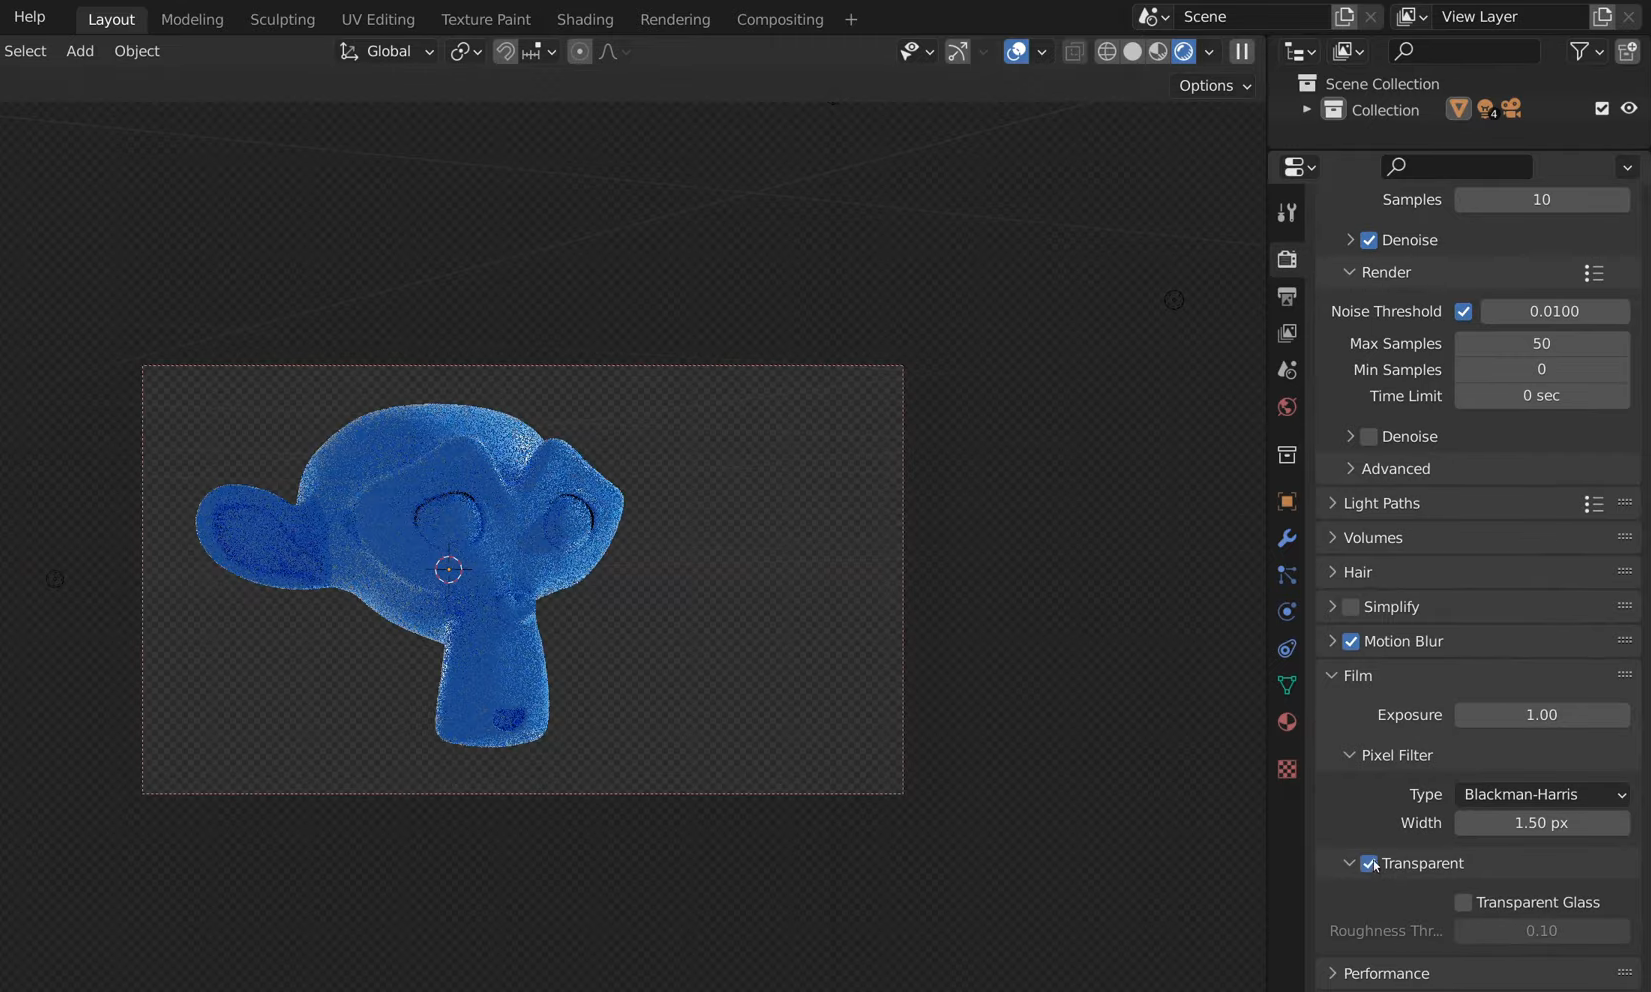Open the Help menu
The image size is (1651, 992).
pyautogui.click(x=30, y=17)
